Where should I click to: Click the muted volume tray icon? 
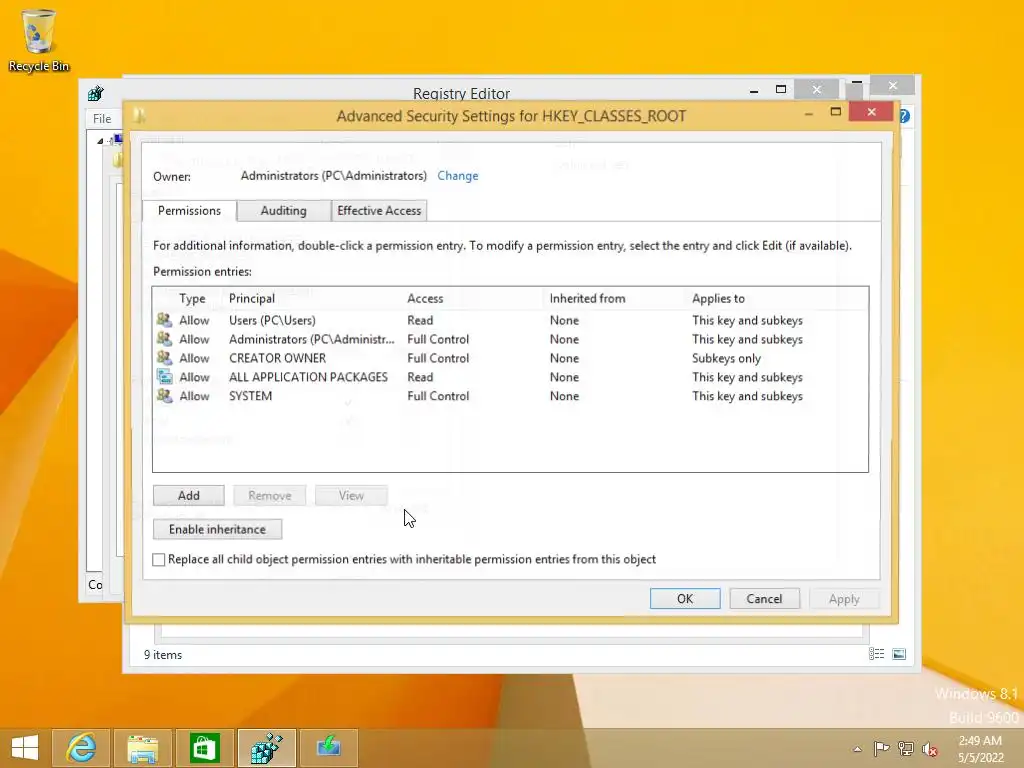pyautogui.click(x=930, y=749)
